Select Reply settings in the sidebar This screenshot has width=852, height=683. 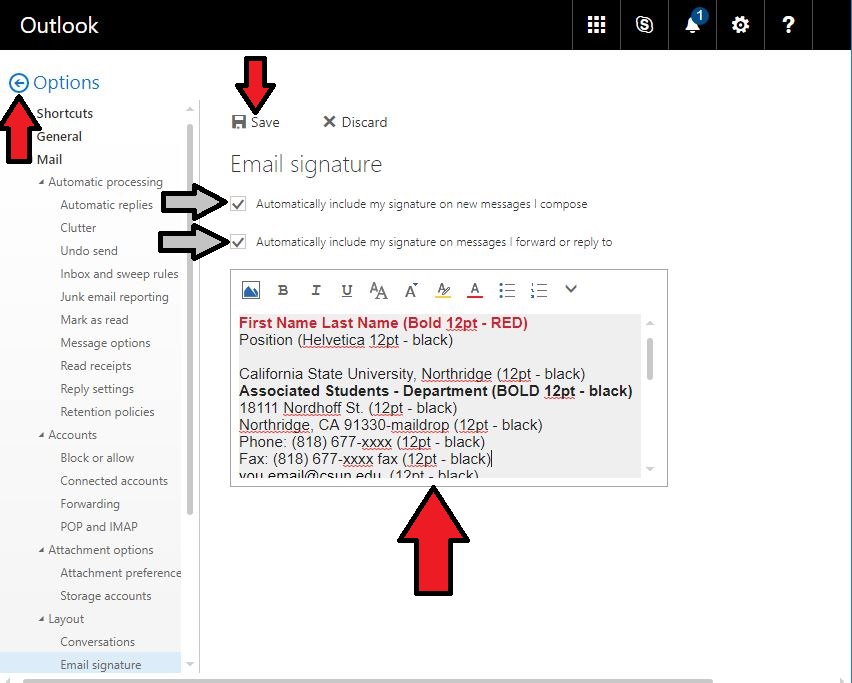click(97, 389)
